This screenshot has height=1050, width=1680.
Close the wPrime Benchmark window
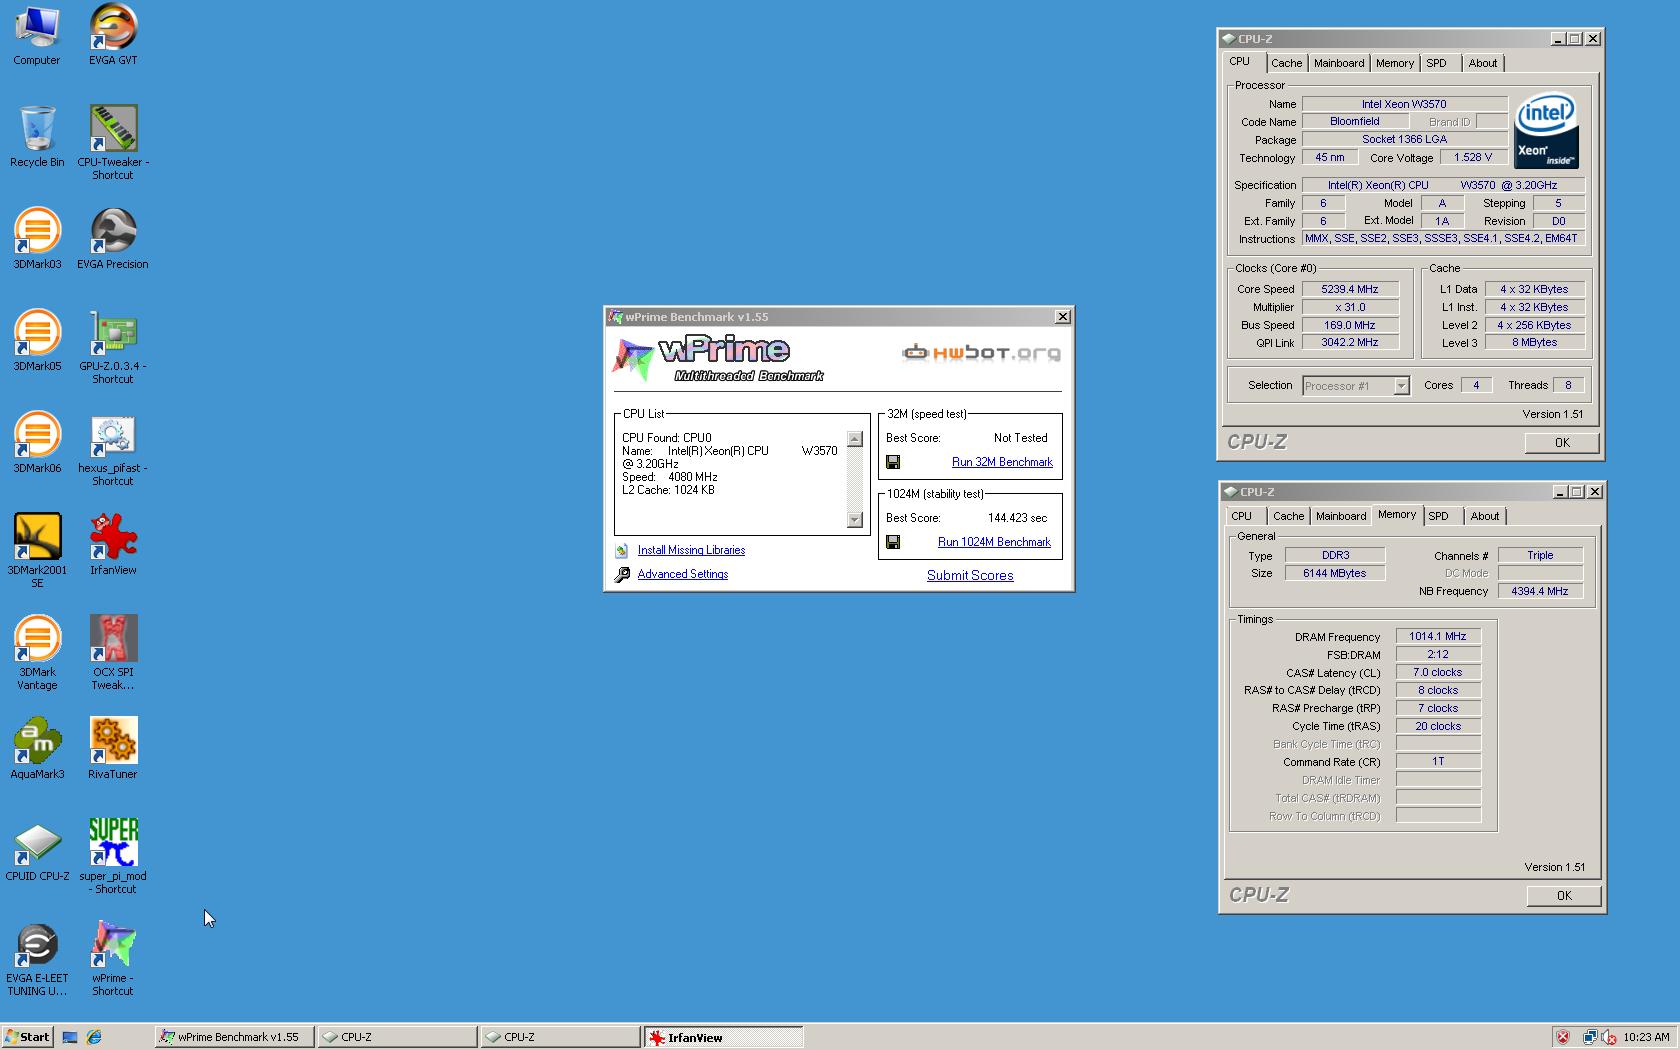[x=1062, y=317]
